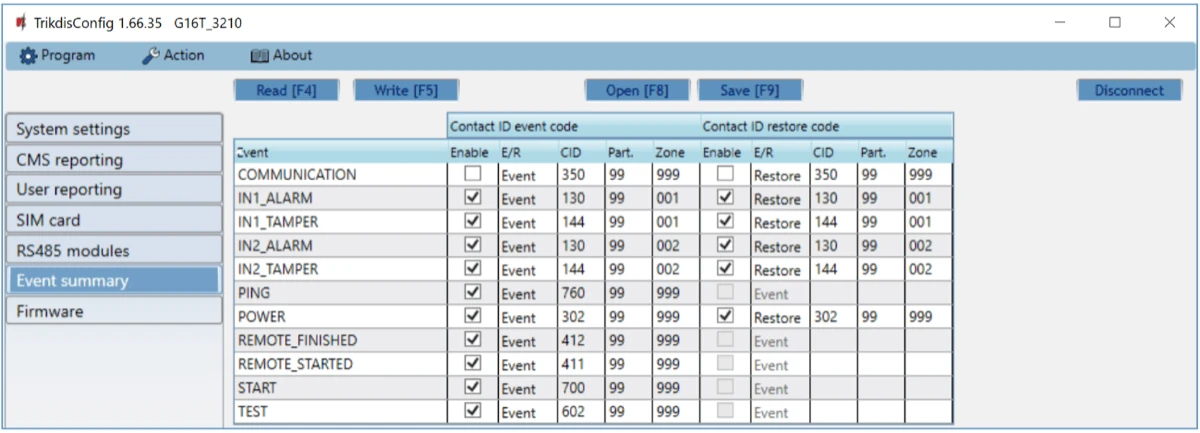1200x433 pixels.
Task: Click the TrikdisConfig app icon in title bar
Action: tap(20, 22)
